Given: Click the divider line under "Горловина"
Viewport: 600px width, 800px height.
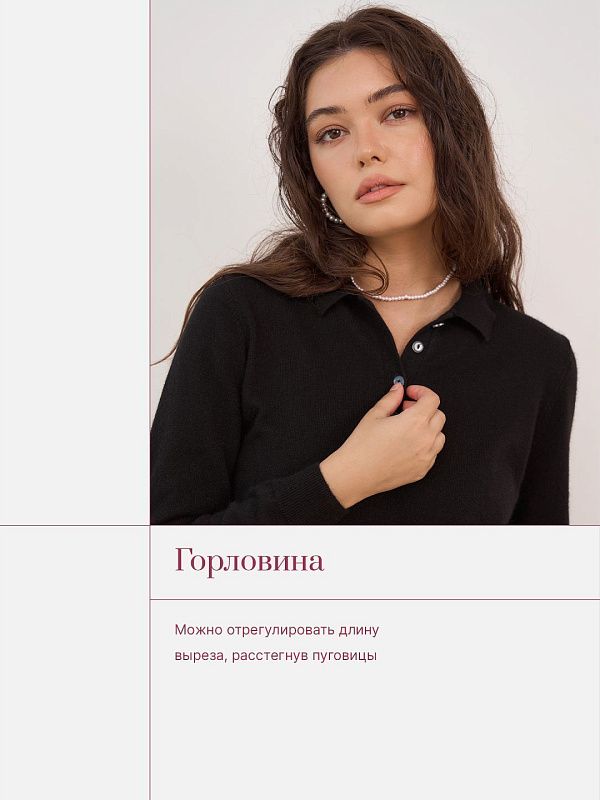Looking at the screenshot, I should point(375,599).
